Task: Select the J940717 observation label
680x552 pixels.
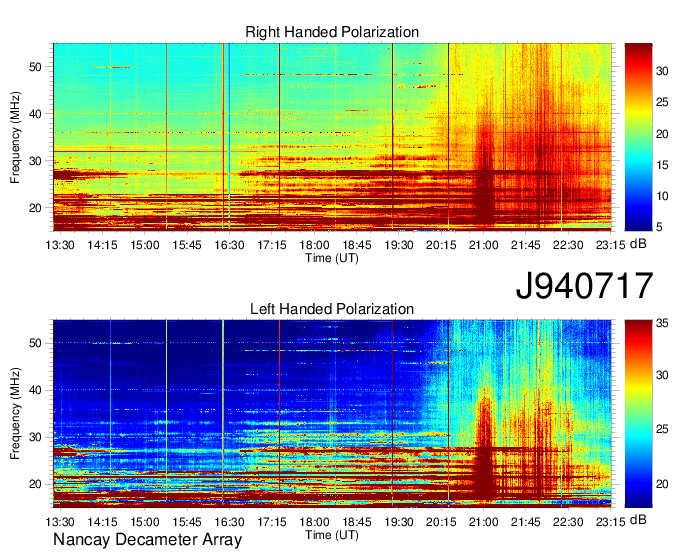Action: pos(584,286)
